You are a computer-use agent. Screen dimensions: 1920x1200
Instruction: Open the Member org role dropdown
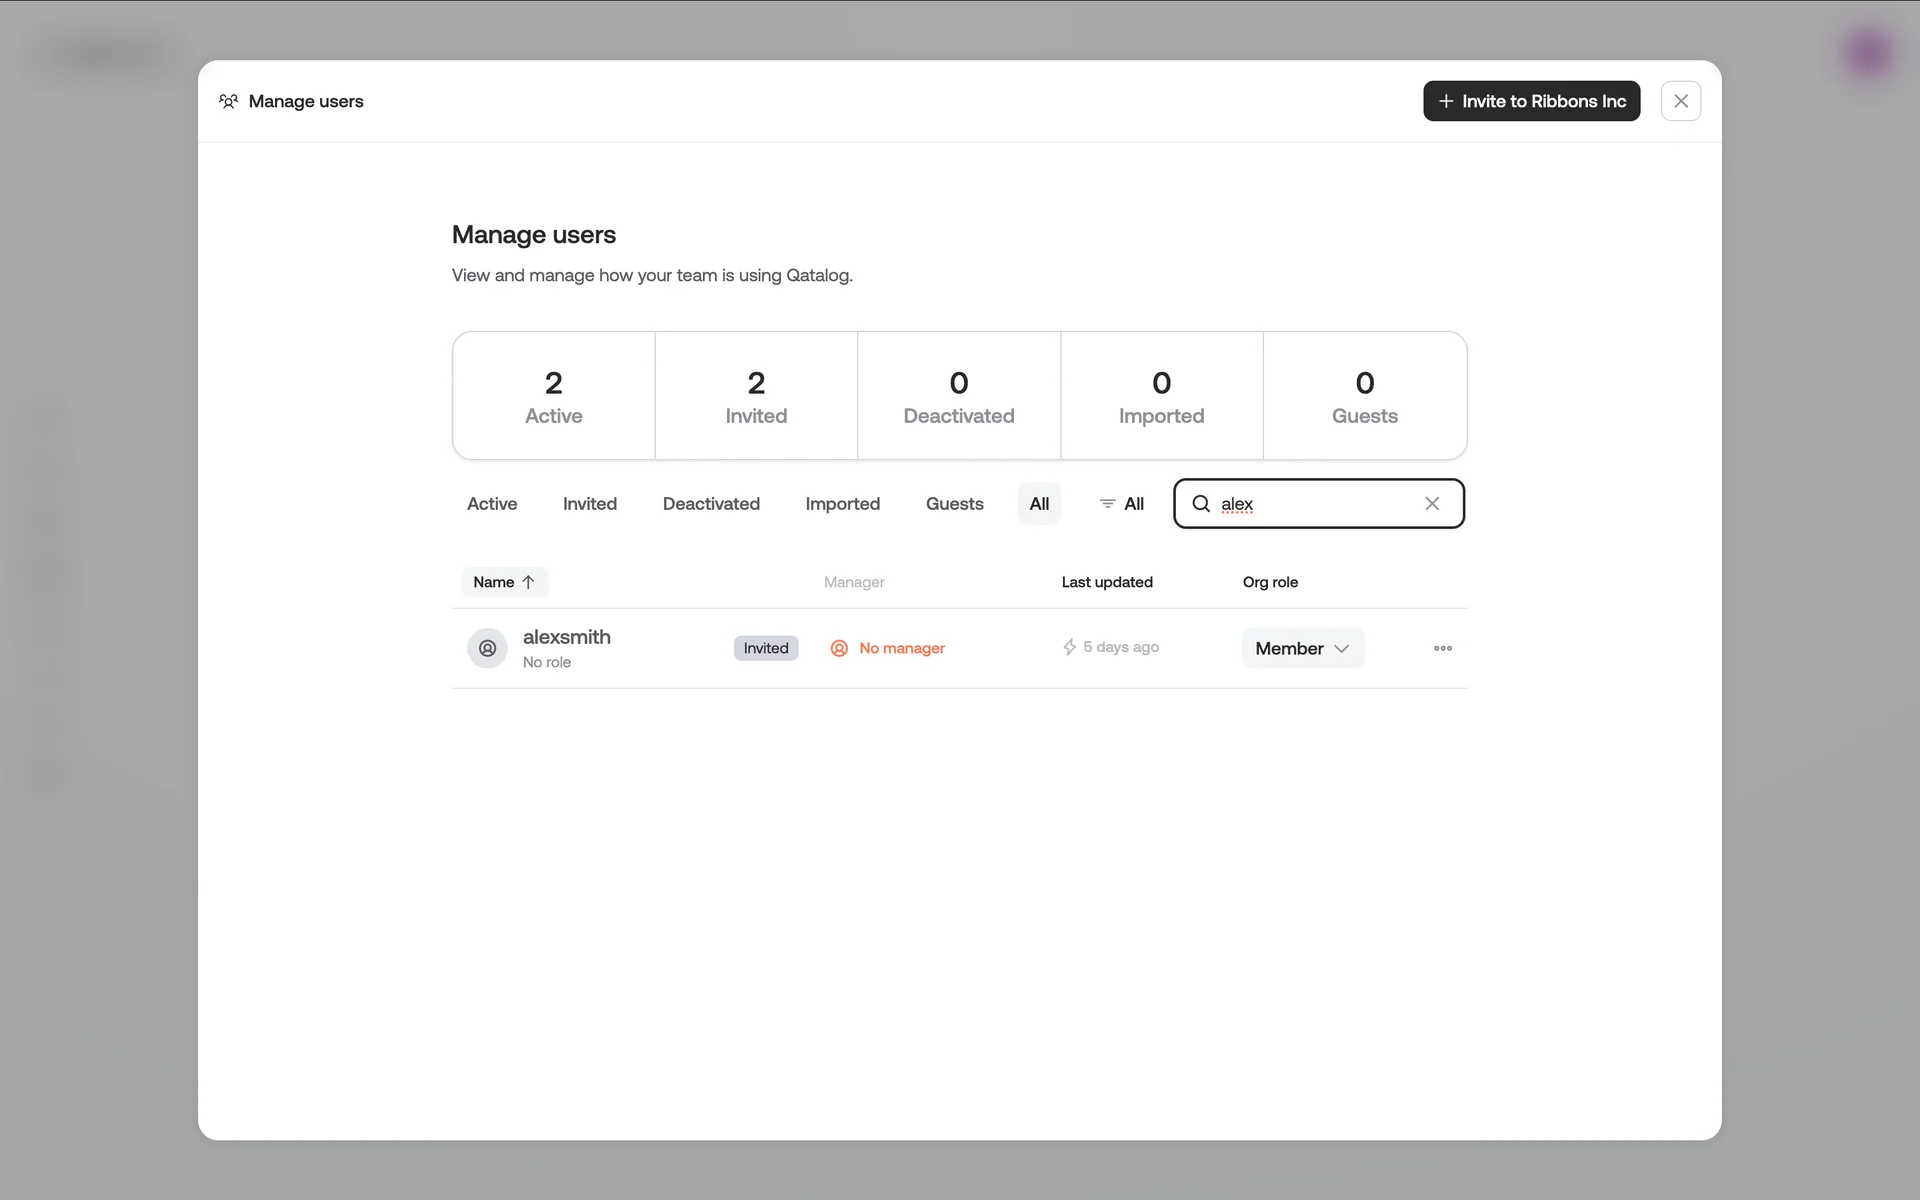tap(1302, 648)
